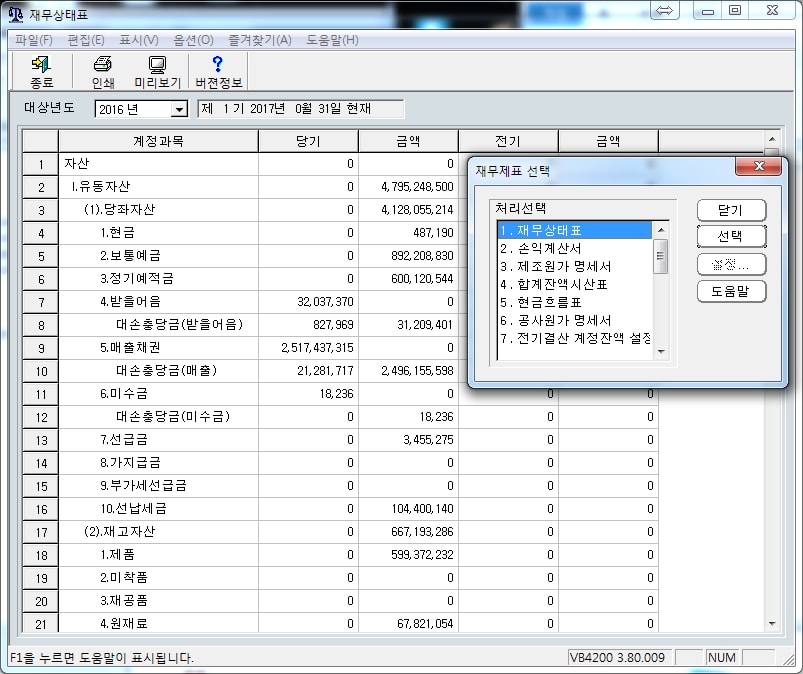Click the 도움말 button in dialog

731,291
